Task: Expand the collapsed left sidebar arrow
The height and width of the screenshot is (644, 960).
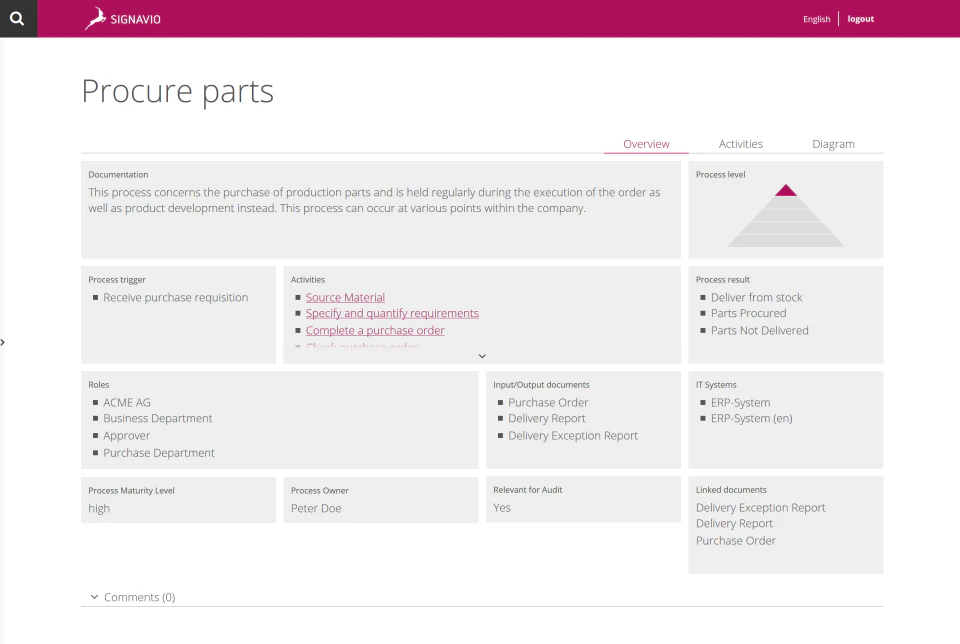Action: click(x=4, y=341)
